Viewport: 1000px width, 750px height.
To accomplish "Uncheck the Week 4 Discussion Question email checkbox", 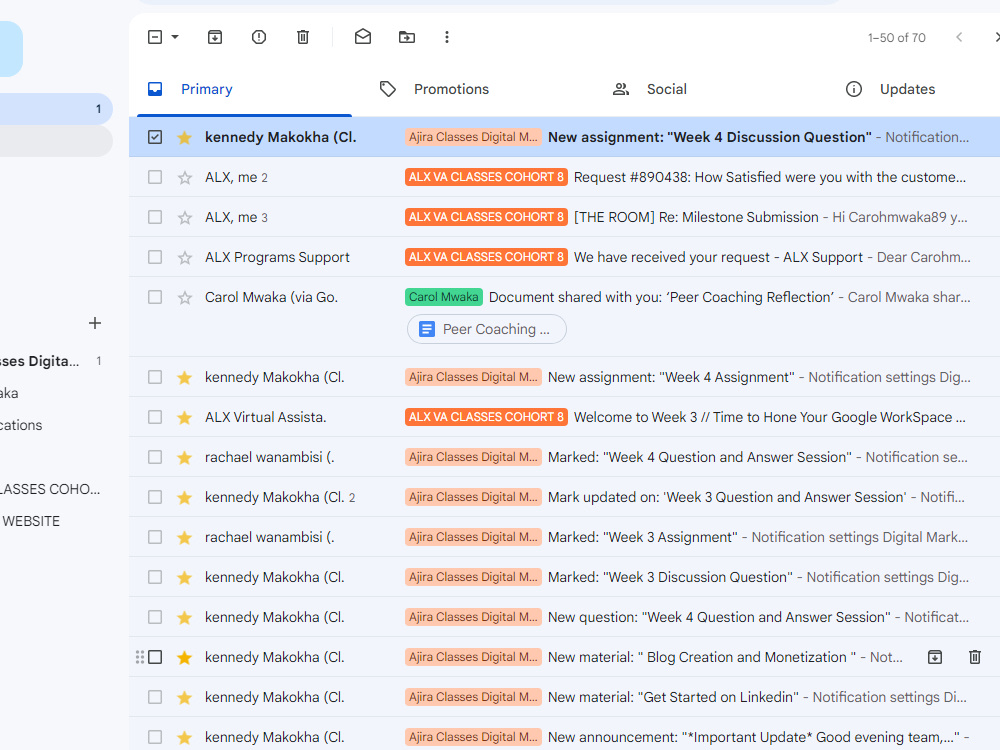I will [155, 137].
